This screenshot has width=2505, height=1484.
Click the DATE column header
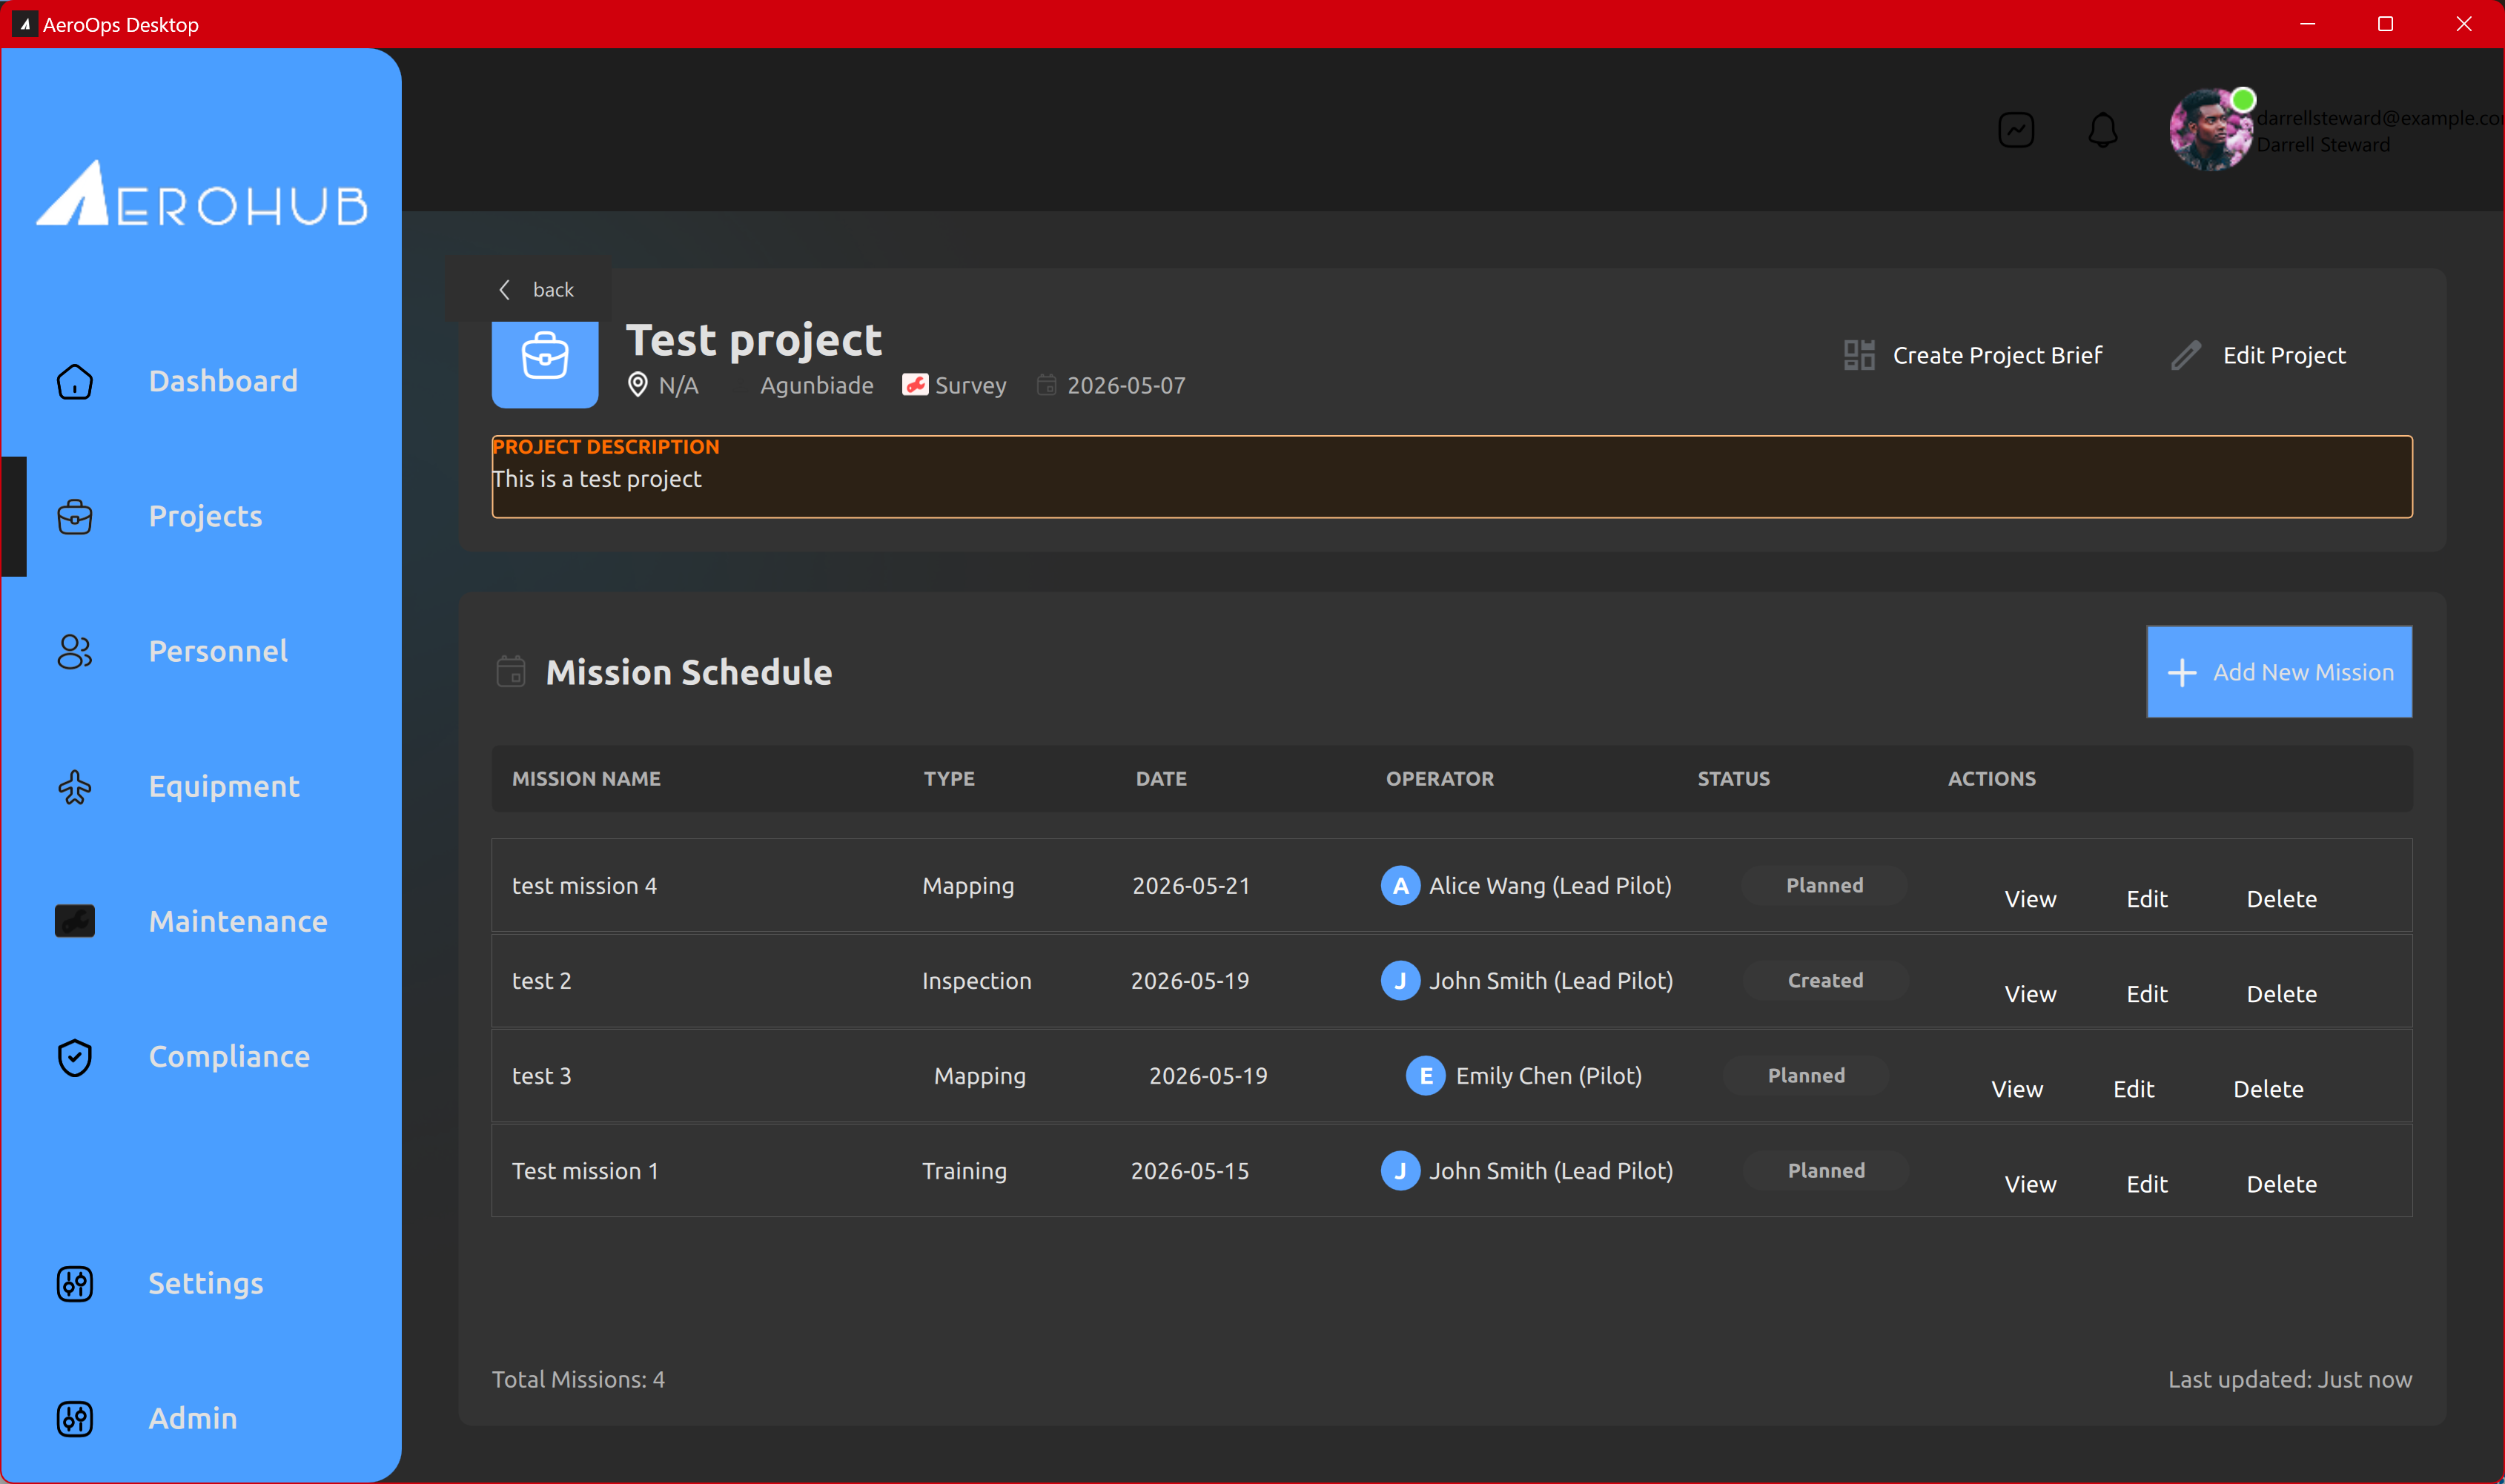[x=1161, y=779]
